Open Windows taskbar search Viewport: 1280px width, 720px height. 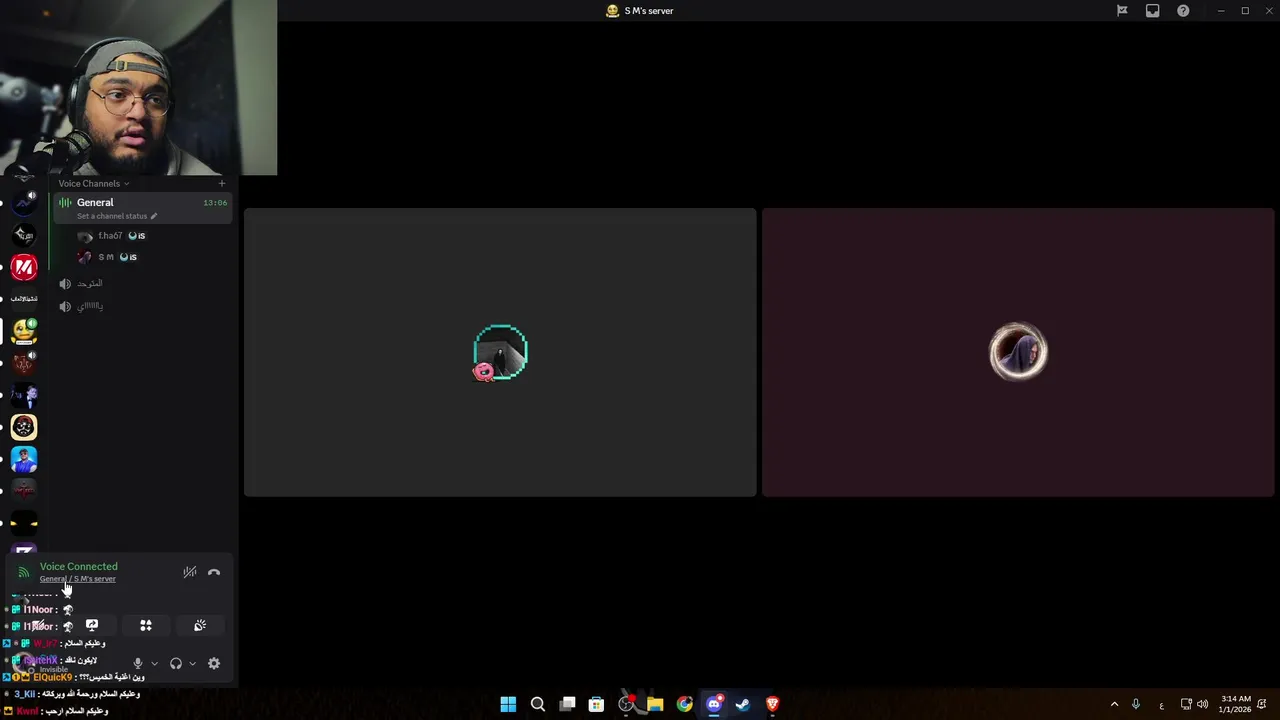tap(538, 704)
